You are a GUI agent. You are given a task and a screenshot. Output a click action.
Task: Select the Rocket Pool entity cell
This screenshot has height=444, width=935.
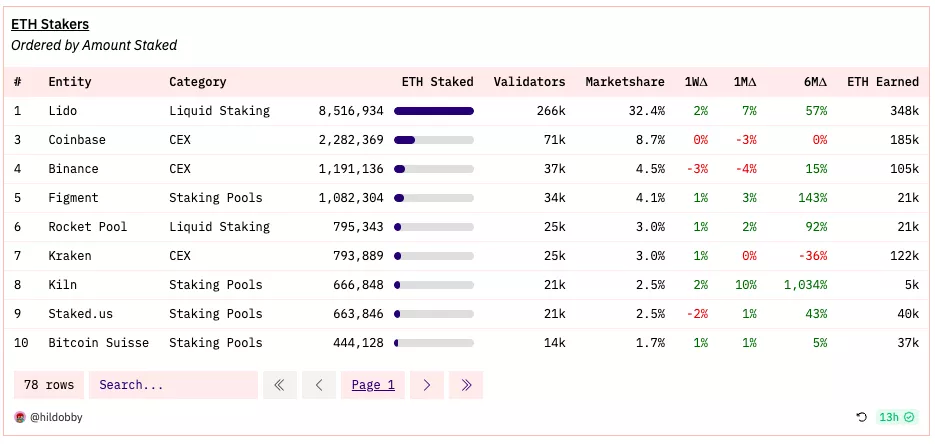(88, 227)
